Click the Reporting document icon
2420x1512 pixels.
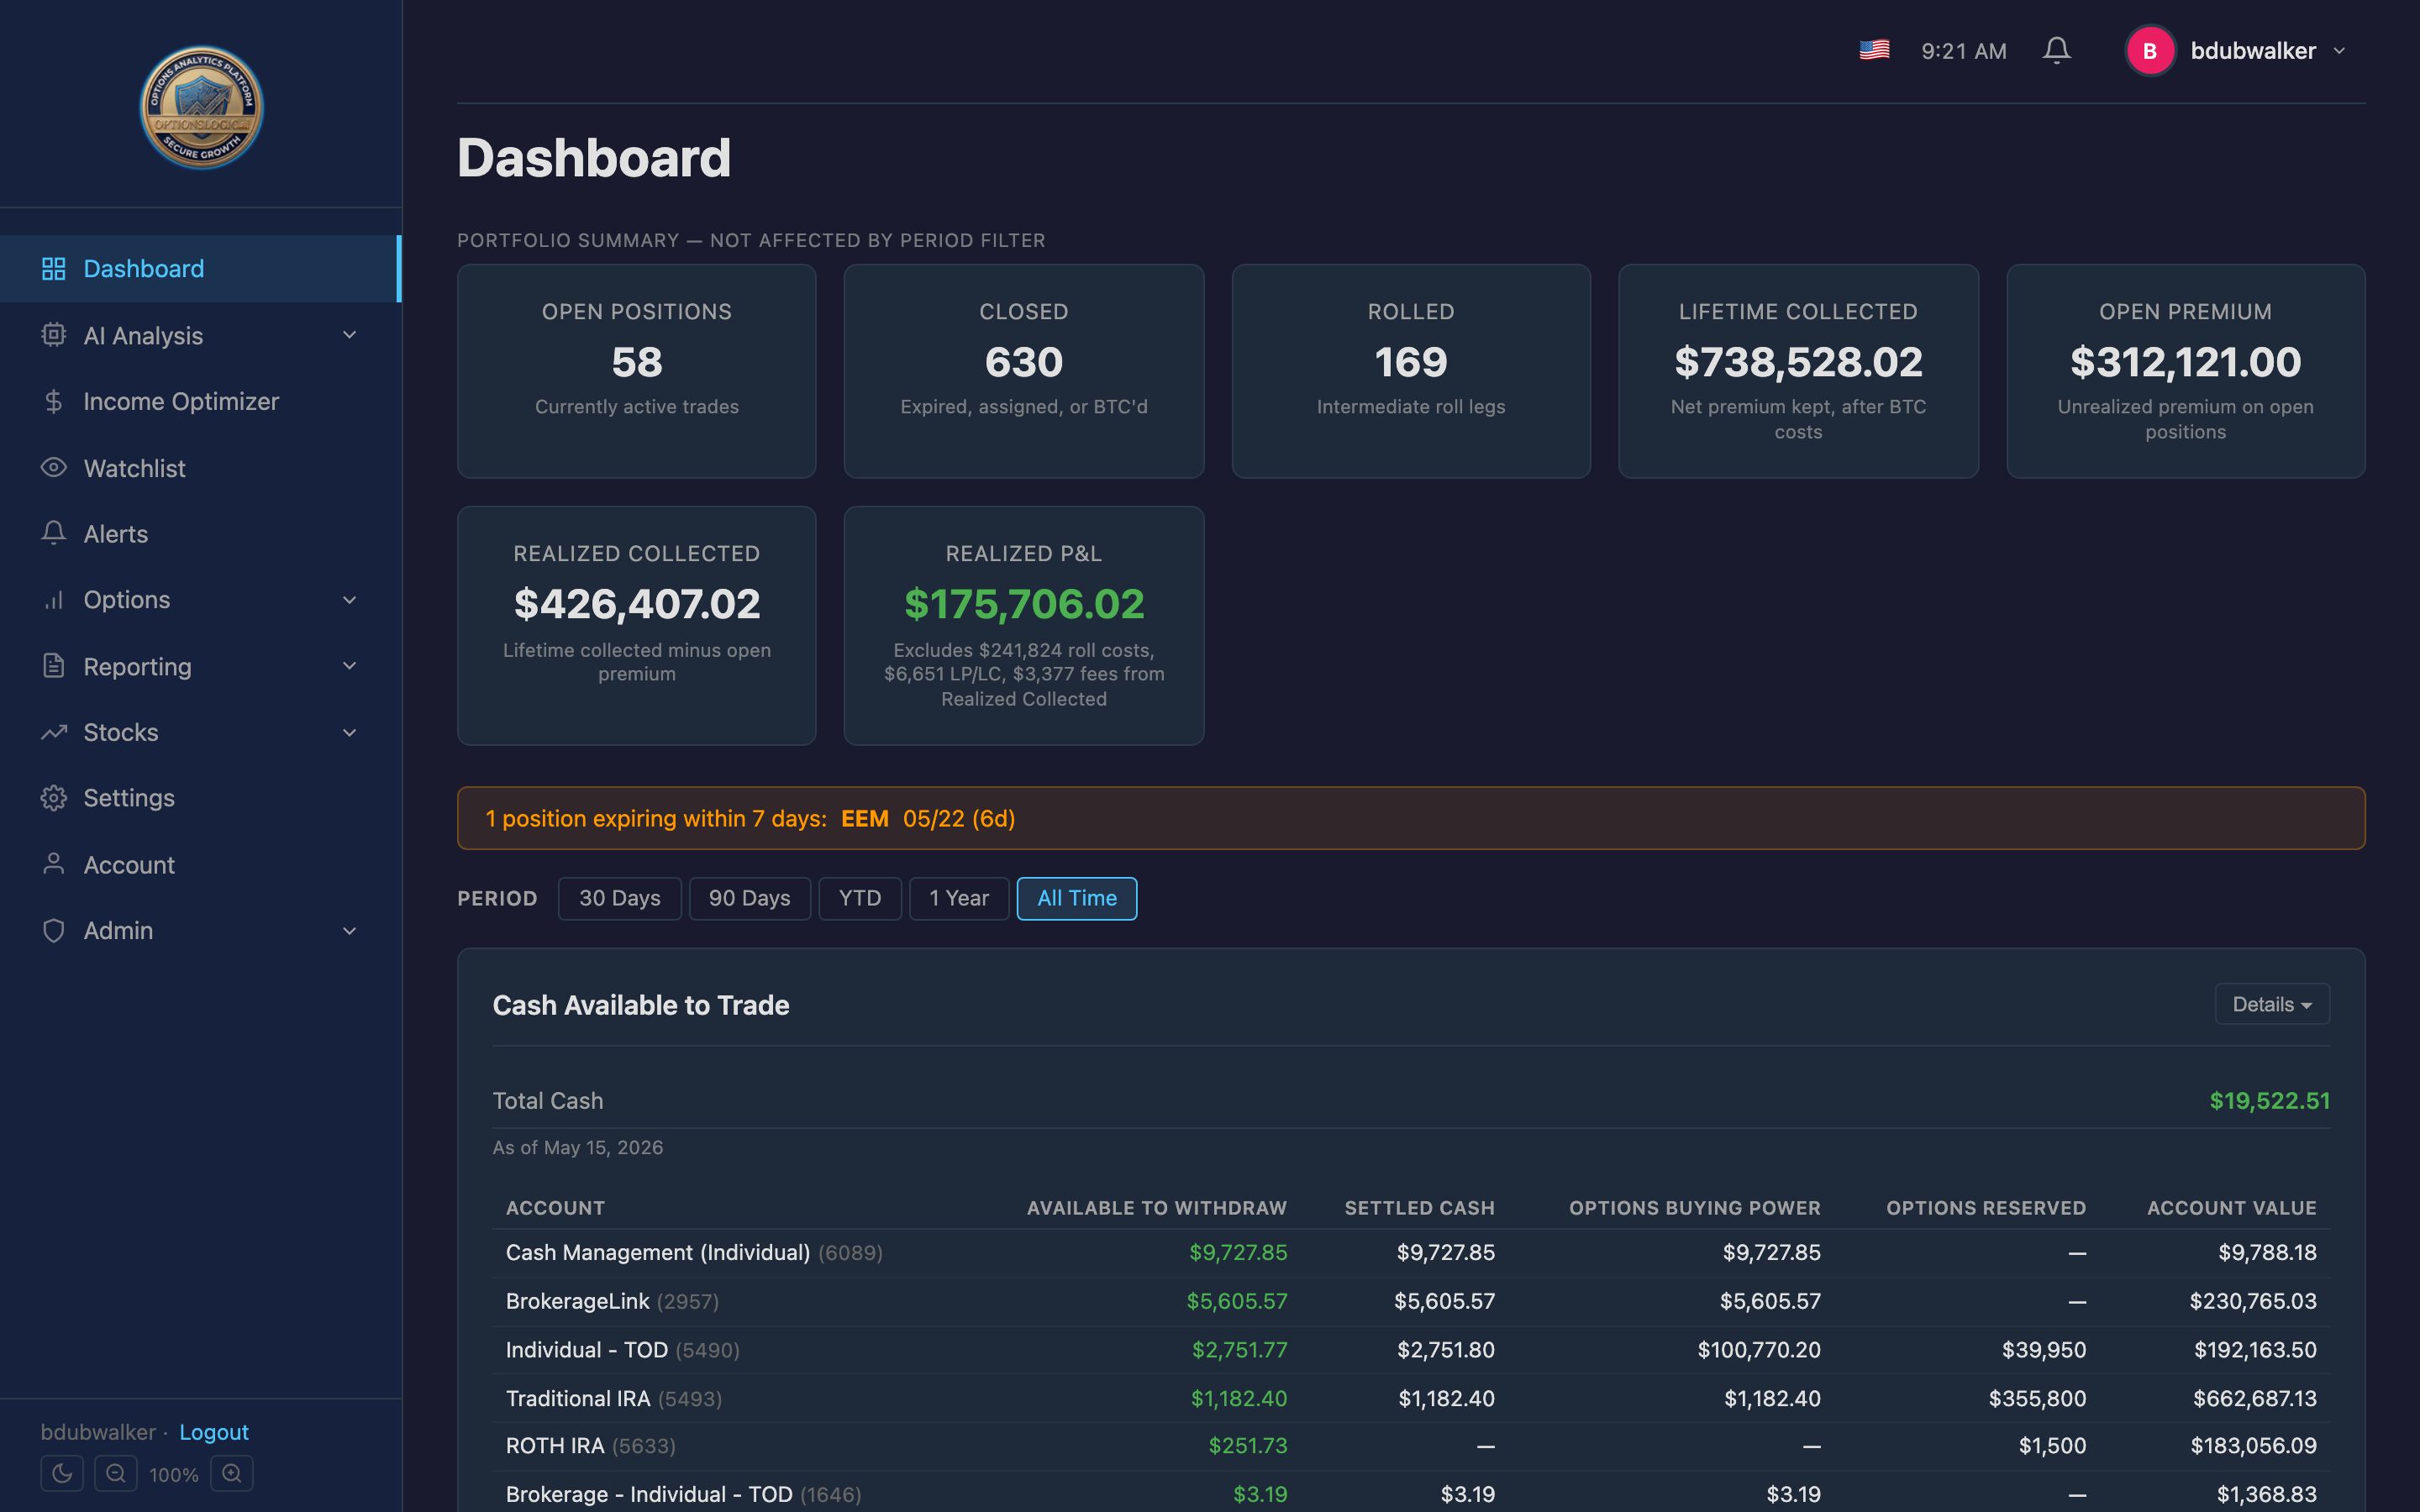[x=54, y=666]
